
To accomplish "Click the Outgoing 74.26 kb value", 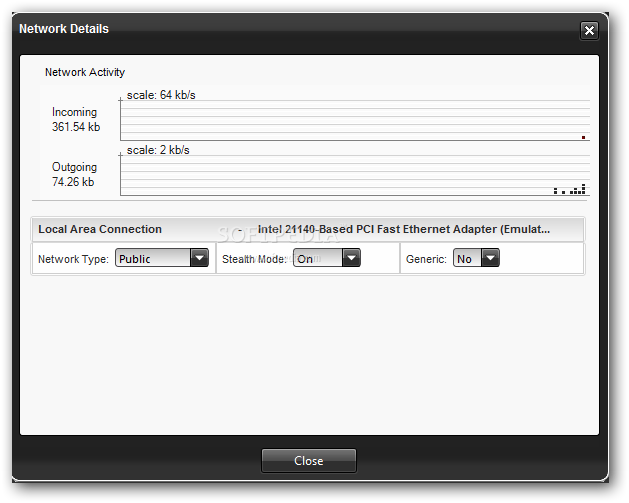I will (x=73, y=182).
